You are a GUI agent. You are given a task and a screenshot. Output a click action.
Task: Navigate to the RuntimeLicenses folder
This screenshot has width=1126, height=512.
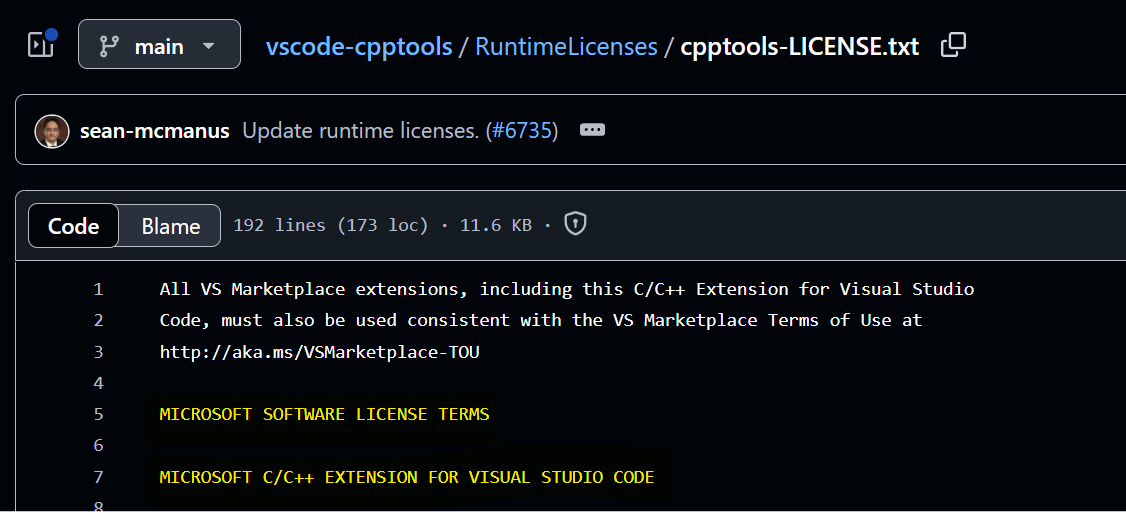click(x=566, y=47)
